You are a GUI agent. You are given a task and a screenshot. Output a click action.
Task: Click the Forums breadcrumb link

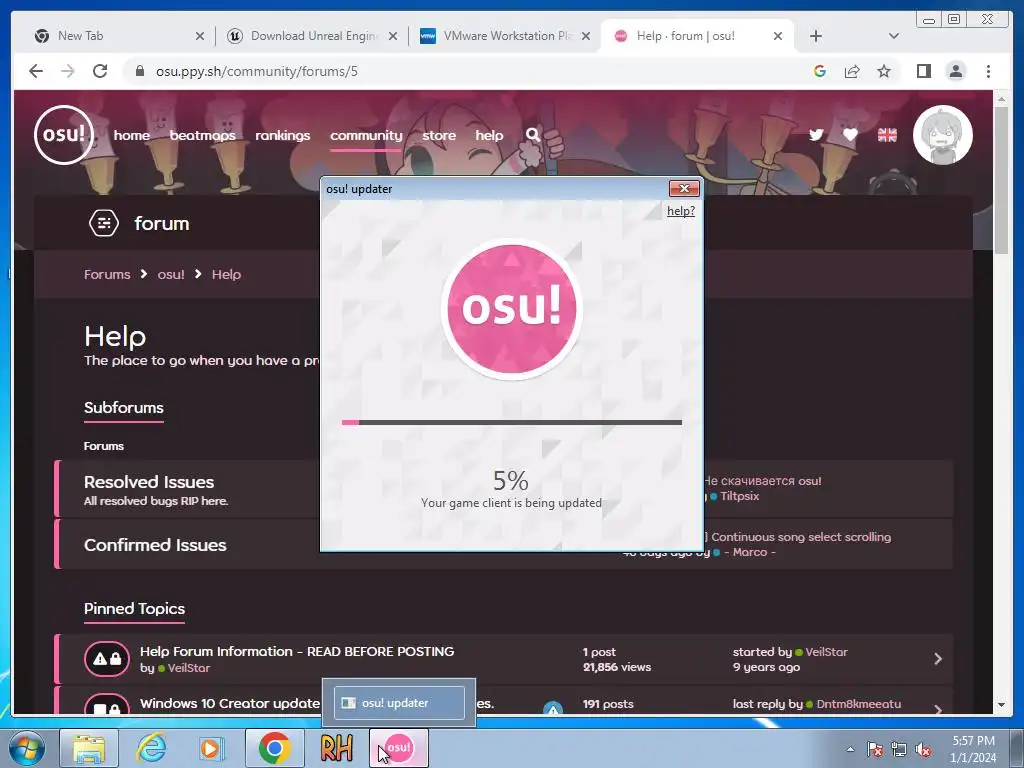coord(107,274)
